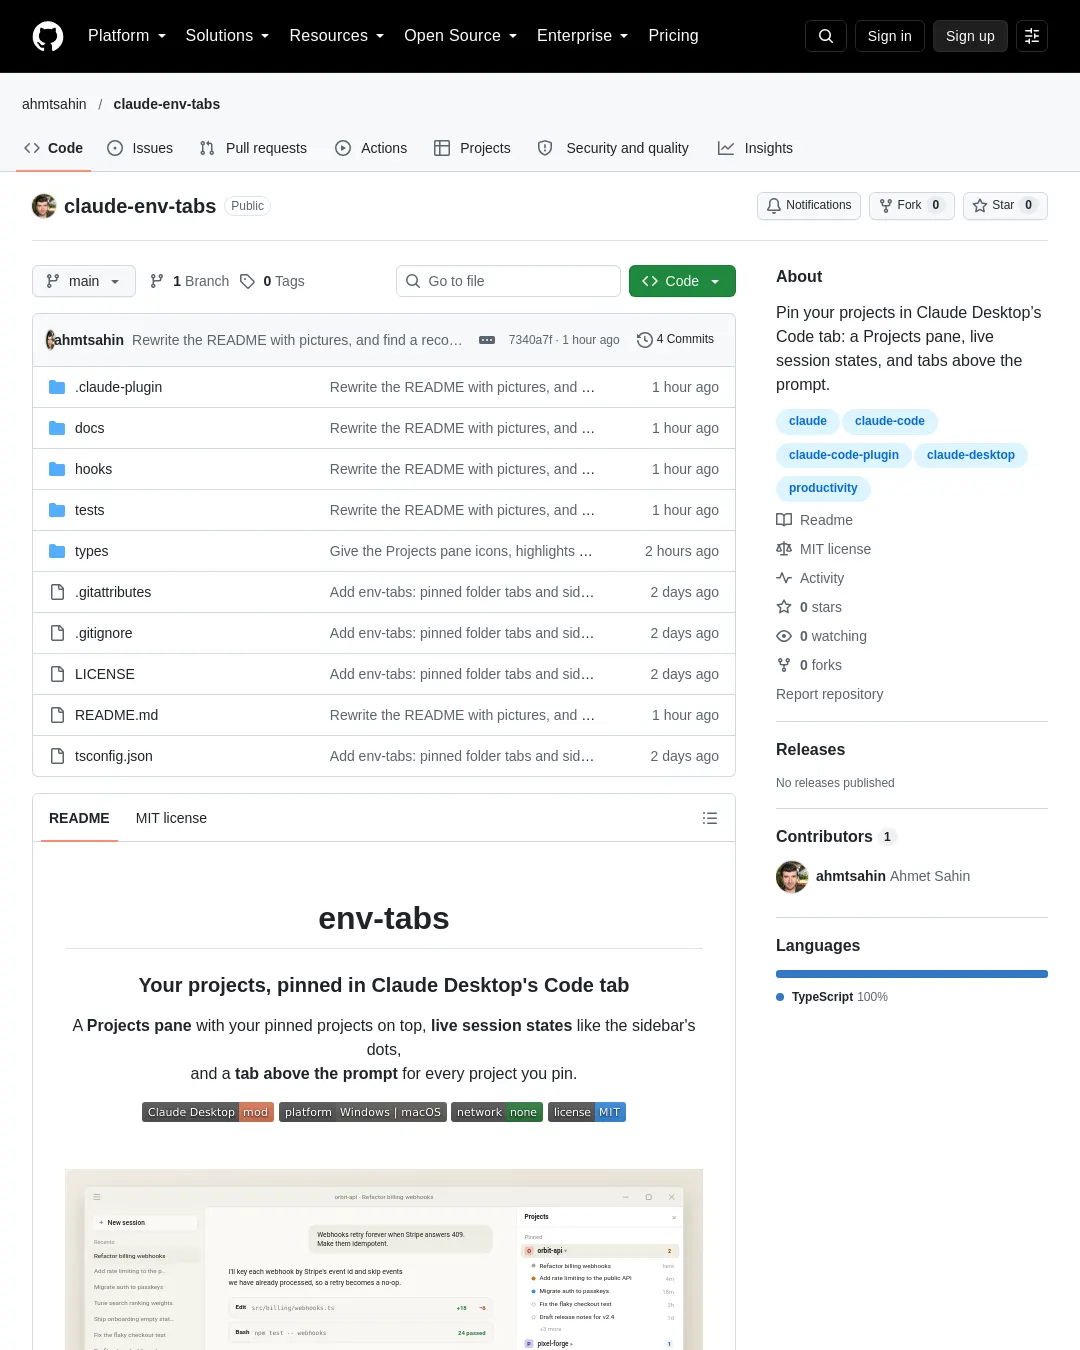Viewport: 1080px width, 1350px height.
Task: Open the search magnifier button
Action: click(x=826, y=36)
